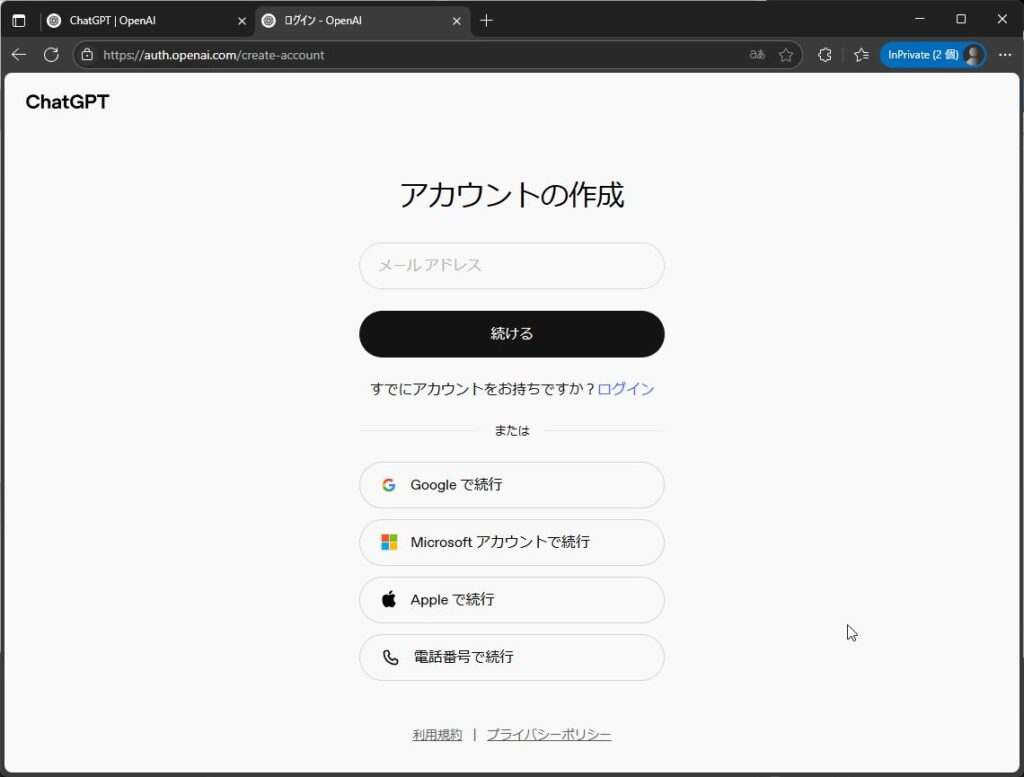This screenshot has width=1024, height=777.
Task: Follow the ログイン link
Action: click(x=626, y=389)
